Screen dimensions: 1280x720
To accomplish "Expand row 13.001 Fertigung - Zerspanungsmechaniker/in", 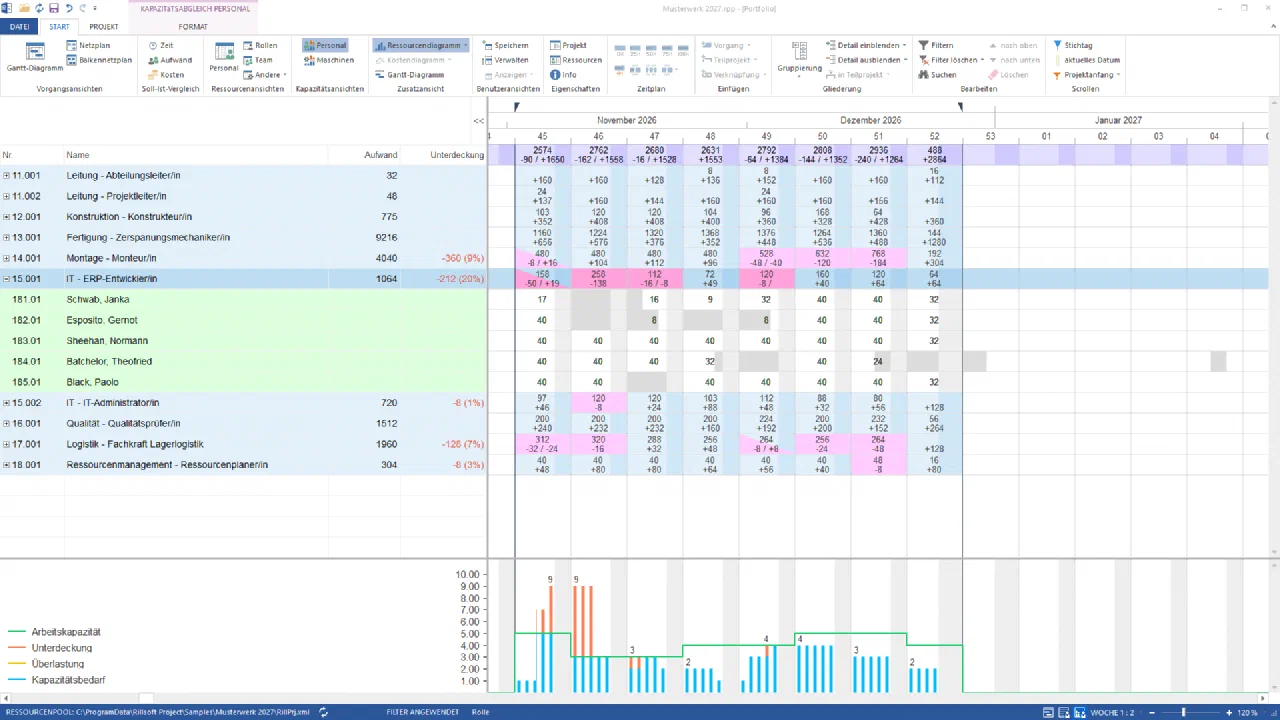I will [x=6, y=238].
